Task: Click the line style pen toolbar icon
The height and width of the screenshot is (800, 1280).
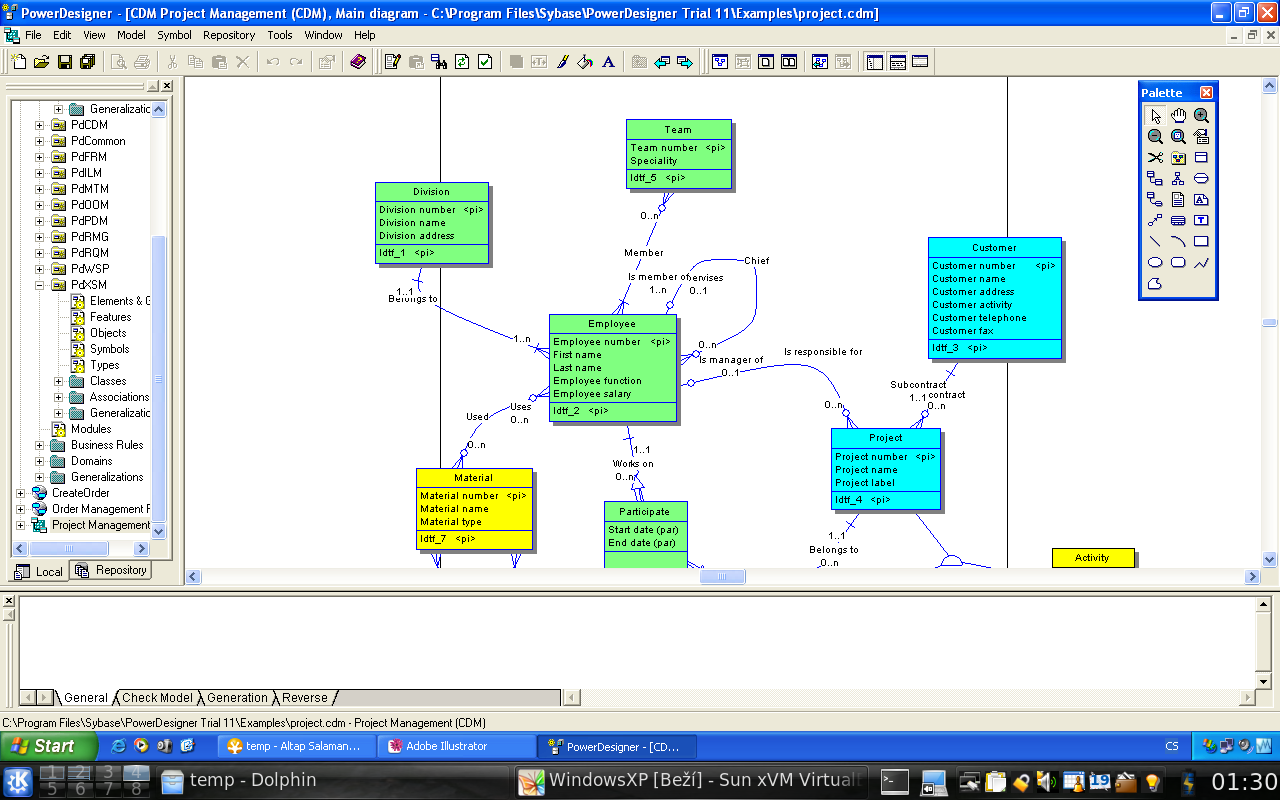Action: pyautogui.click(x=563, y=62)
